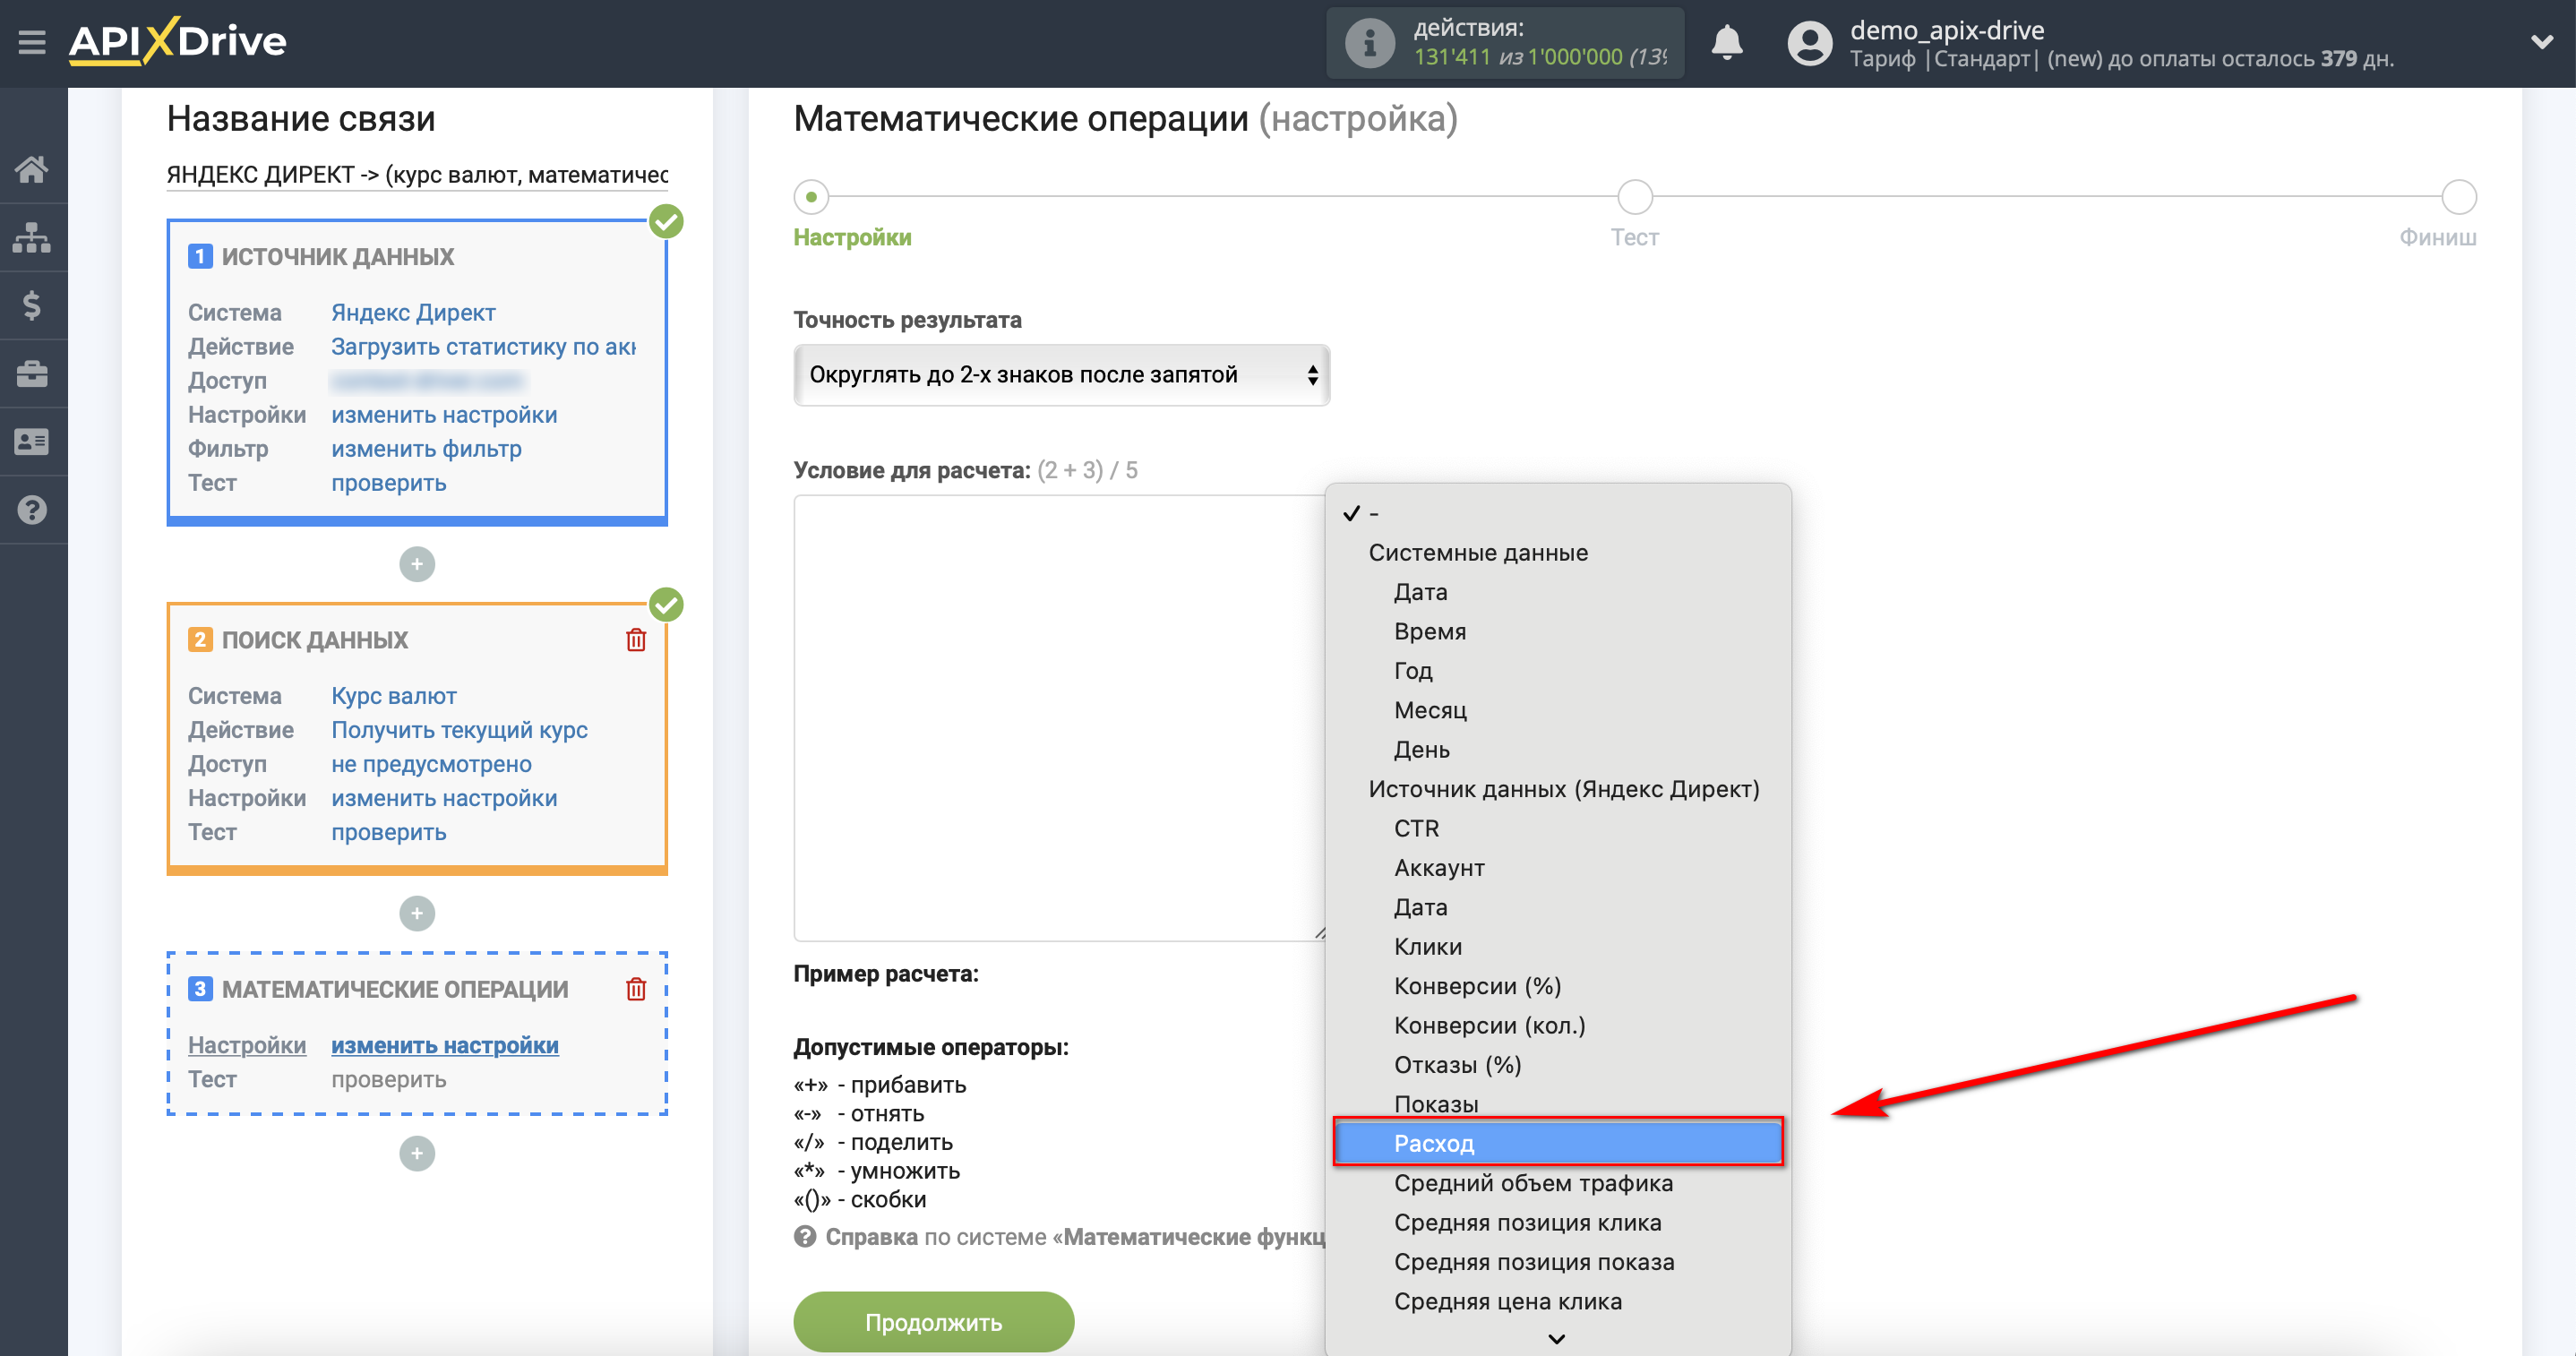Edit the connection name field
Screen dimensions: 2576x1356
pos(417,175)
